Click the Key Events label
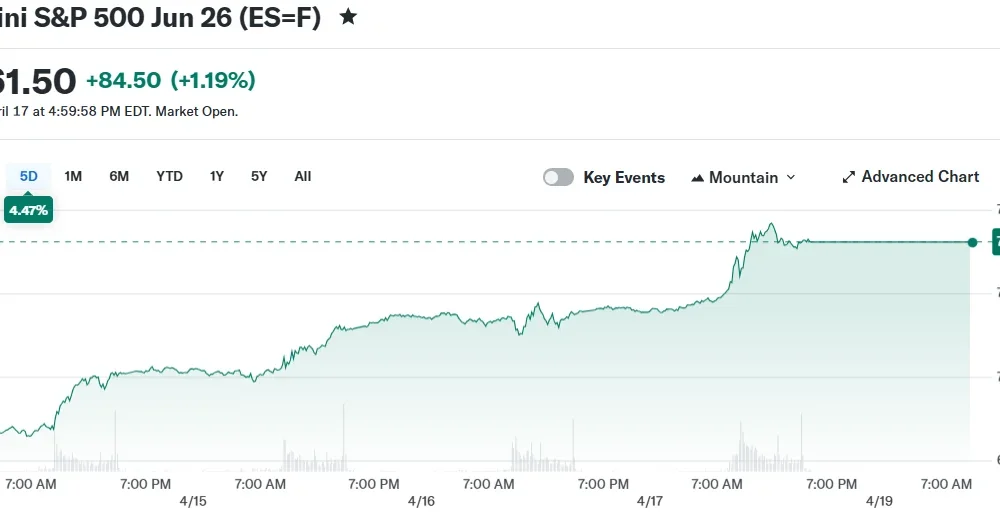Screen dimensions: 1000x513 [624, 177]
